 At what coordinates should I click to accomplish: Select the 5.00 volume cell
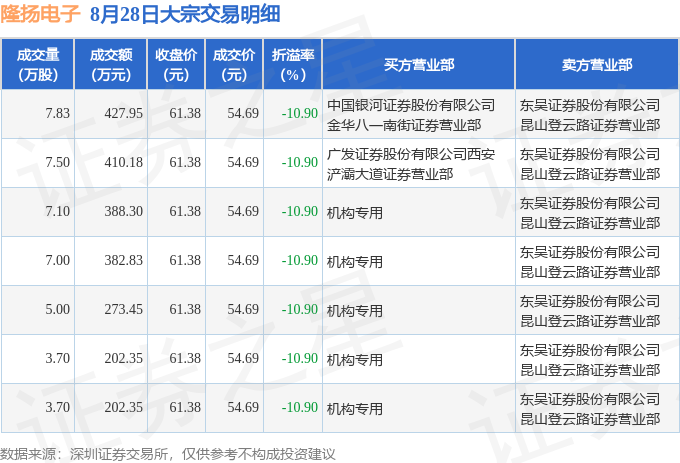pyautogui.click(x=38, y=310)
